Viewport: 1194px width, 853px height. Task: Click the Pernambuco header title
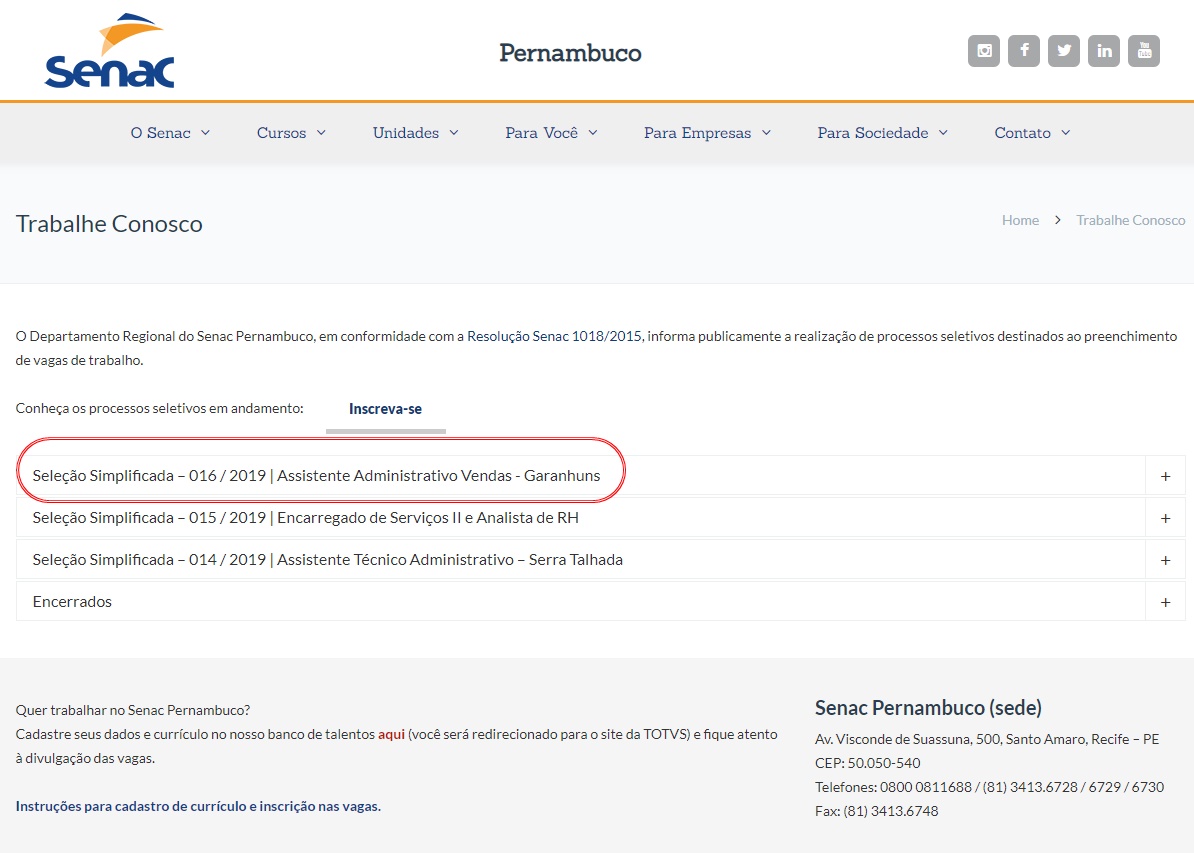tap(570, 53)
